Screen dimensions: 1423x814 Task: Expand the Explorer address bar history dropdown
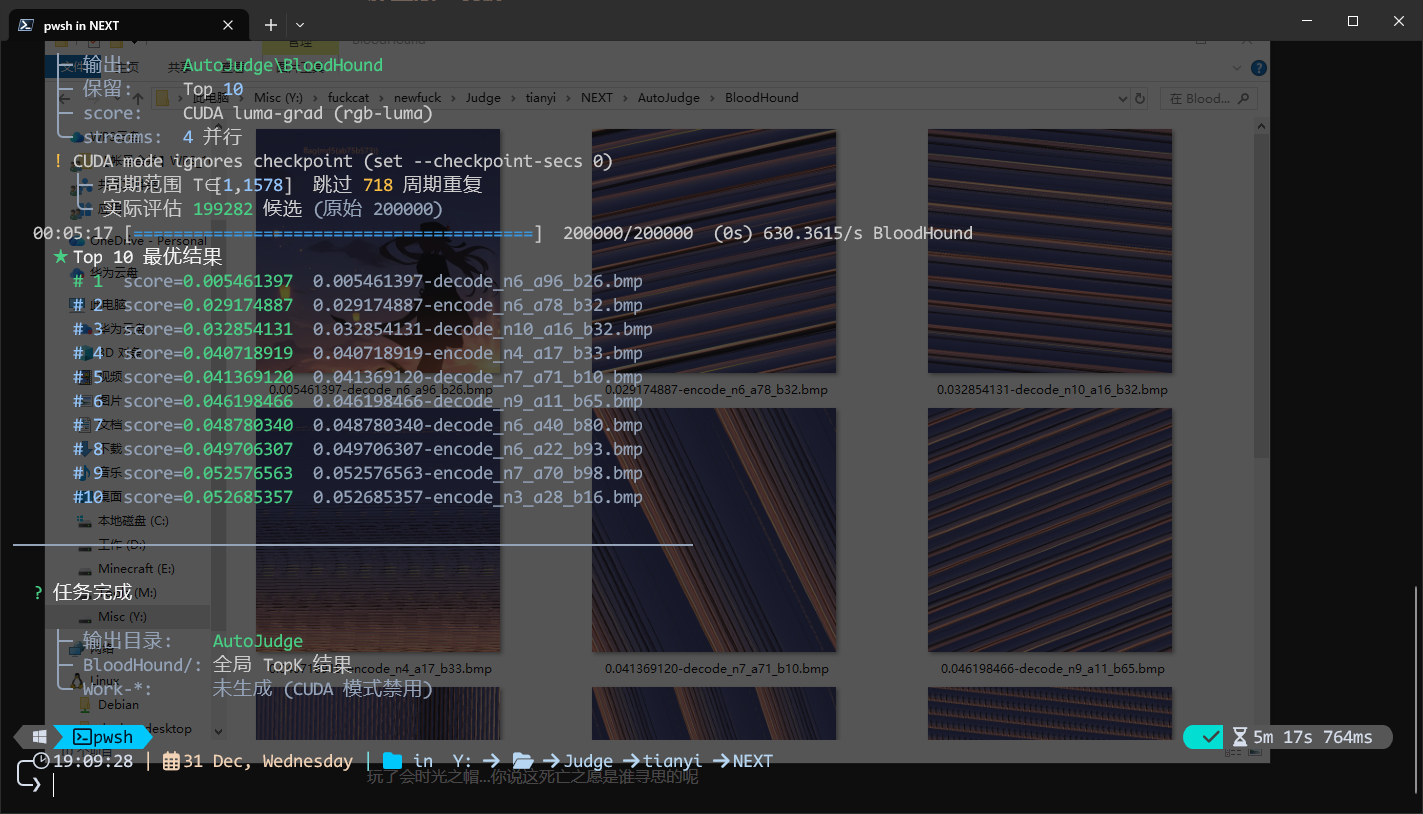click(x=1123, y=98)
